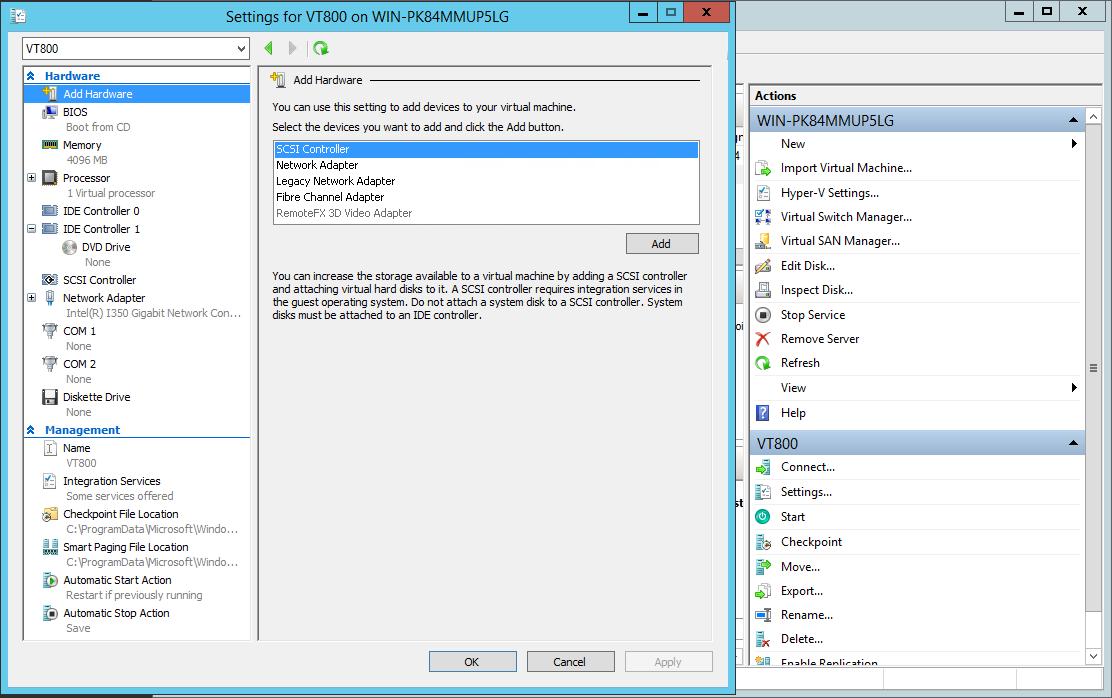Click the Apply button
This screenshot has height=698, width=1112.
[668, 662]
